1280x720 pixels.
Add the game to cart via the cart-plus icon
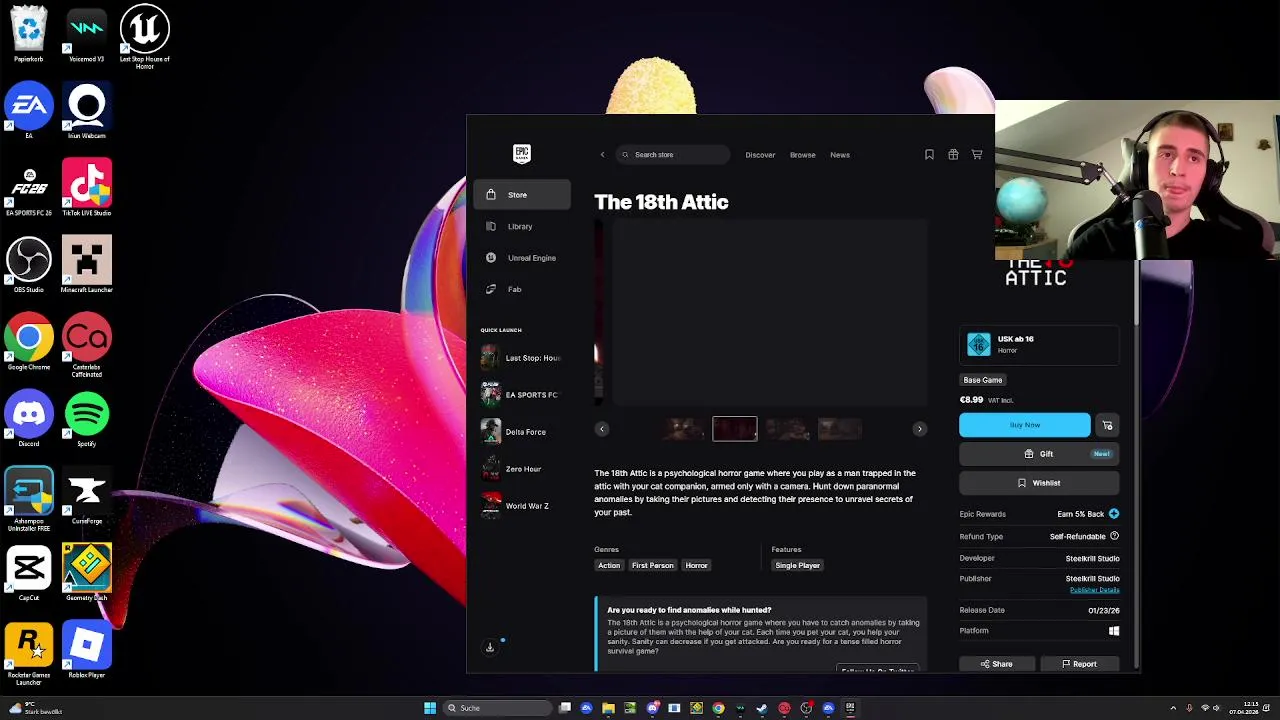1107,426
